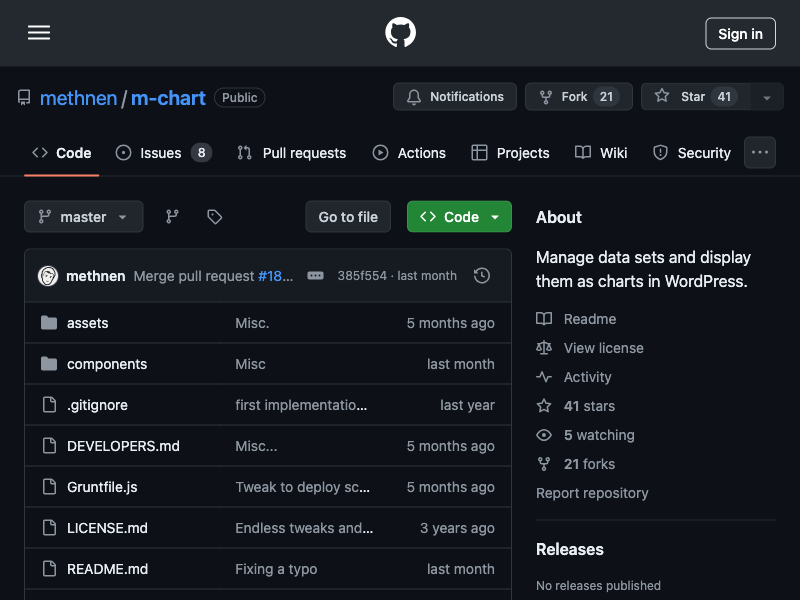Screen dimensions: 800x600
Task: Open the Wiki tab
Action: (x=601, y=153)
